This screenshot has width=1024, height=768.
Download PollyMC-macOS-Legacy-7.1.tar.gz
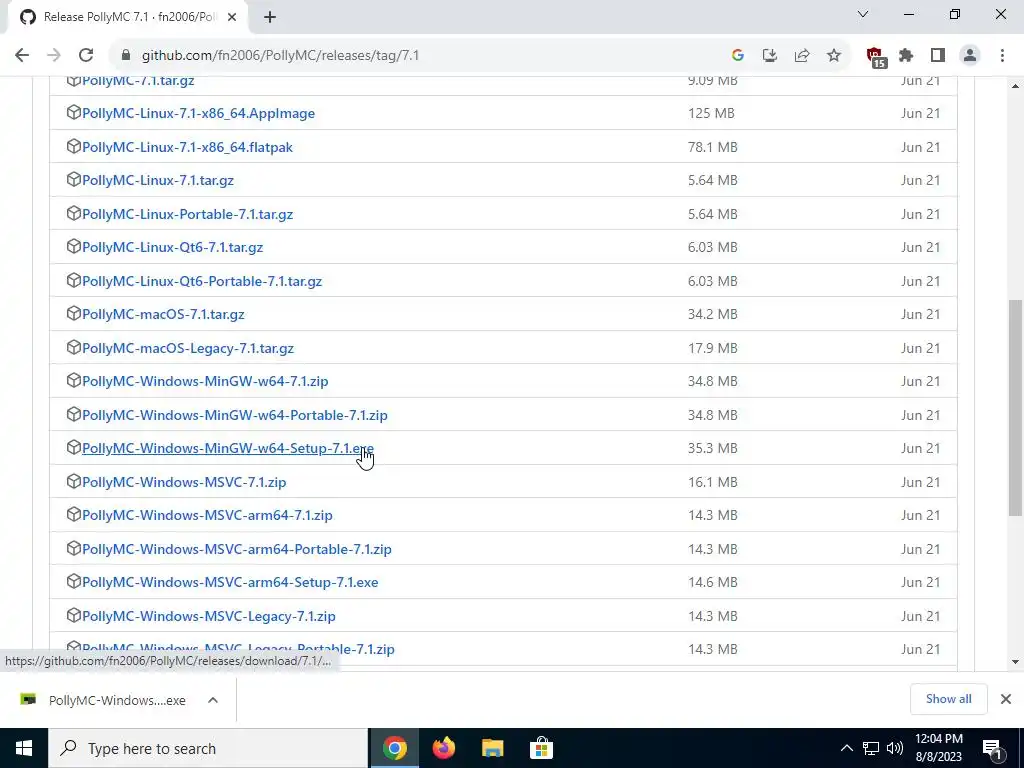pyautogui.click(x=188, y=349)
